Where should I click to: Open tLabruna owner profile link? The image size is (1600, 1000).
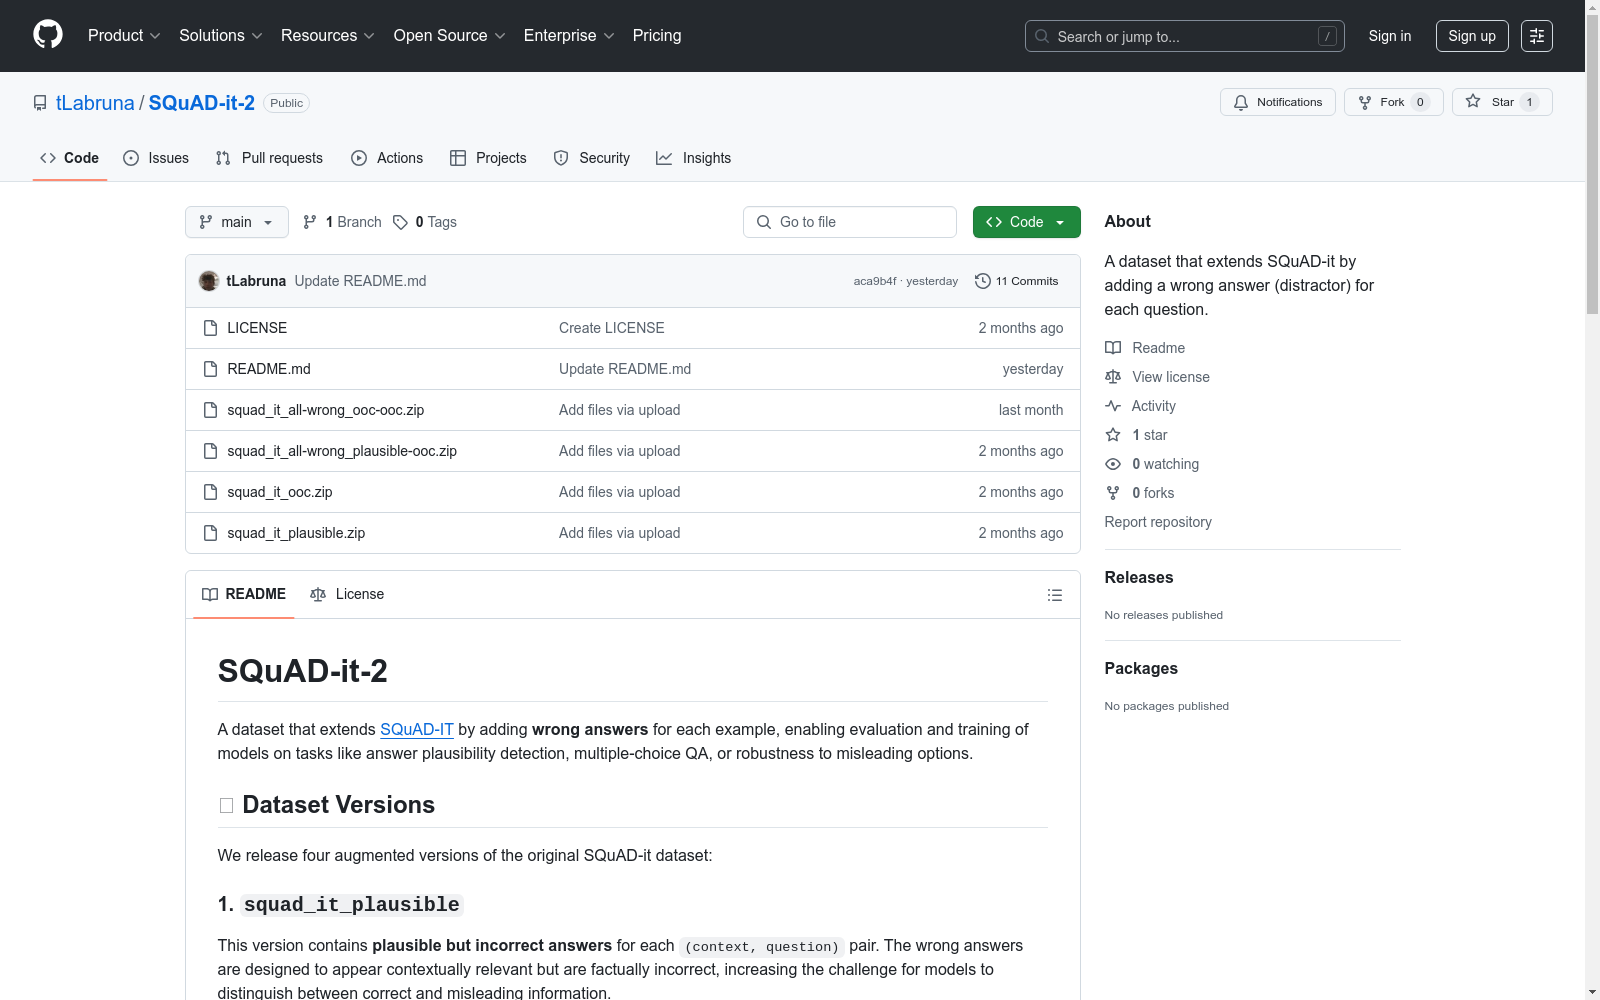pos(95,103)
